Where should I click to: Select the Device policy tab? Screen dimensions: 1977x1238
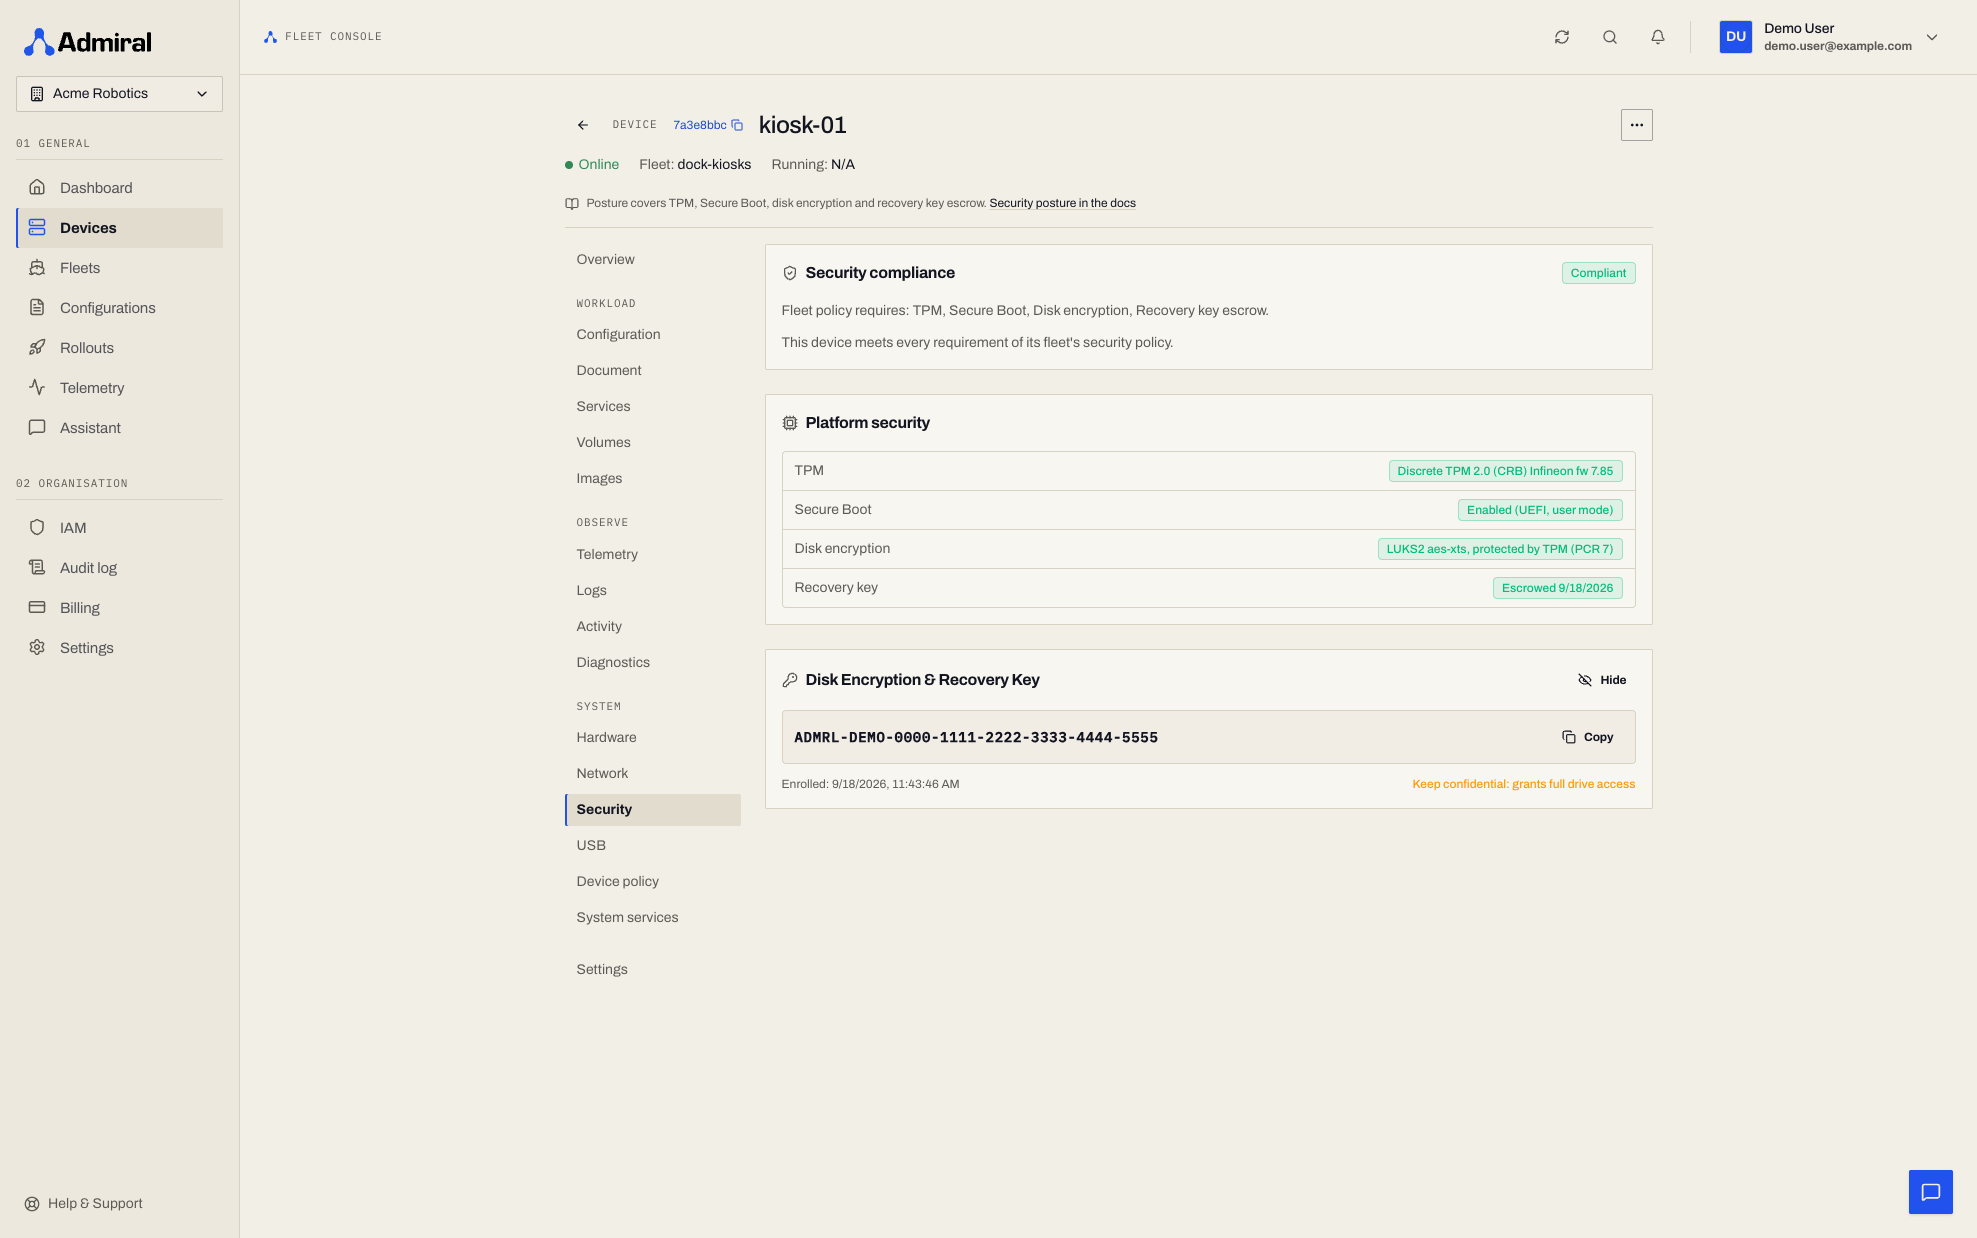pos(653,882)
